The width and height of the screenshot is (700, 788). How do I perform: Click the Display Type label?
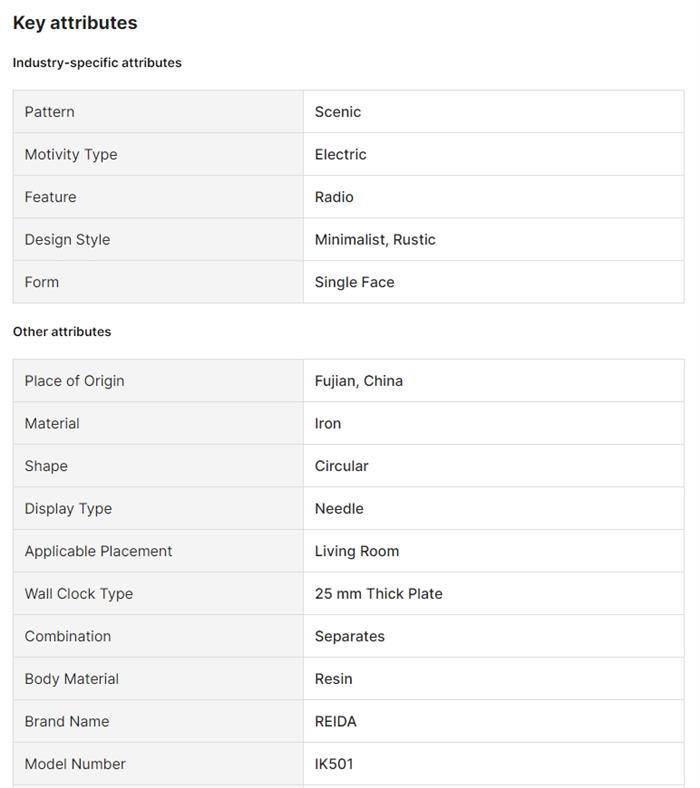(x=68, y=509)
